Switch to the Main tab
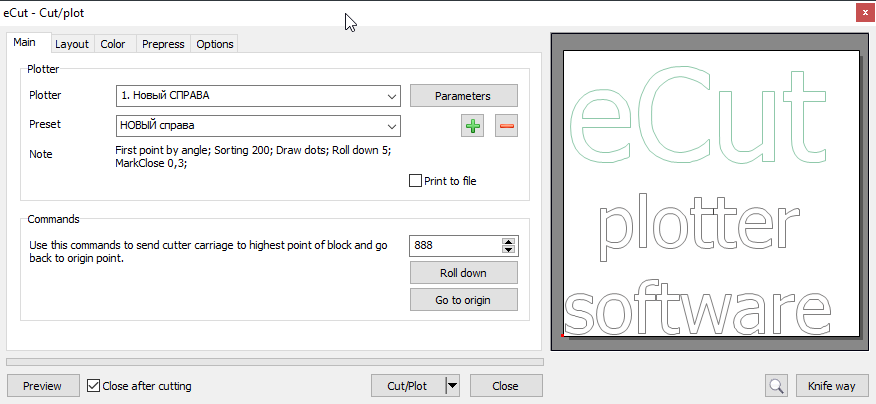The height and width of the screenshot is (404, 876). (x=25, y=42)
